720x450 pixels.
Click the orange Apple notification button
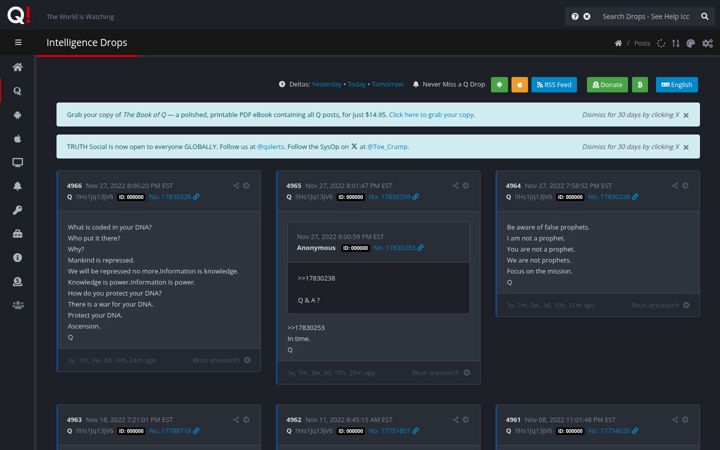tap(519, 84)
